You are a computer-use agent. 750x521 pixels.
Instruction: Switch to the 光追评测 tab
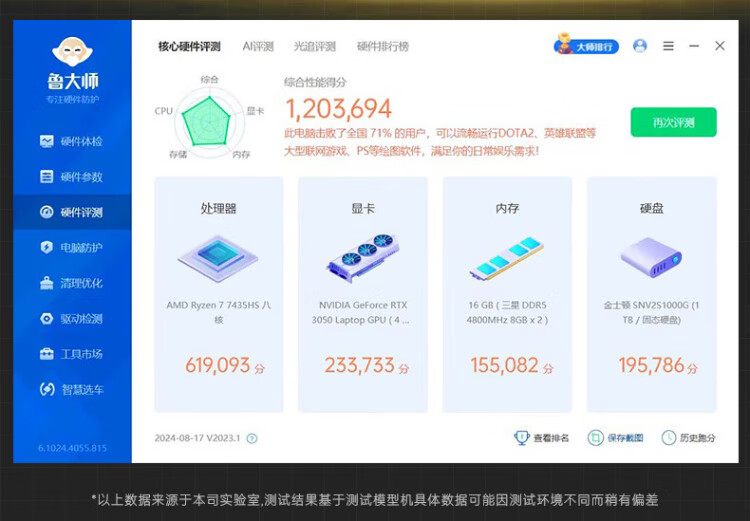click(x=314, y=47)
